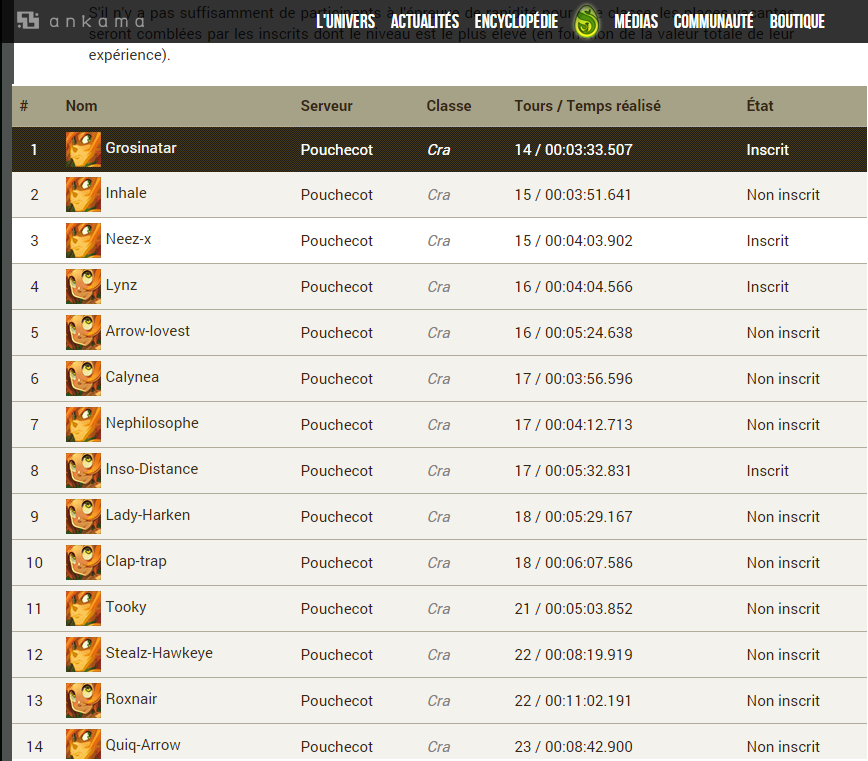
Task: Open Tooky's character profile link
Action: (126, 607)
